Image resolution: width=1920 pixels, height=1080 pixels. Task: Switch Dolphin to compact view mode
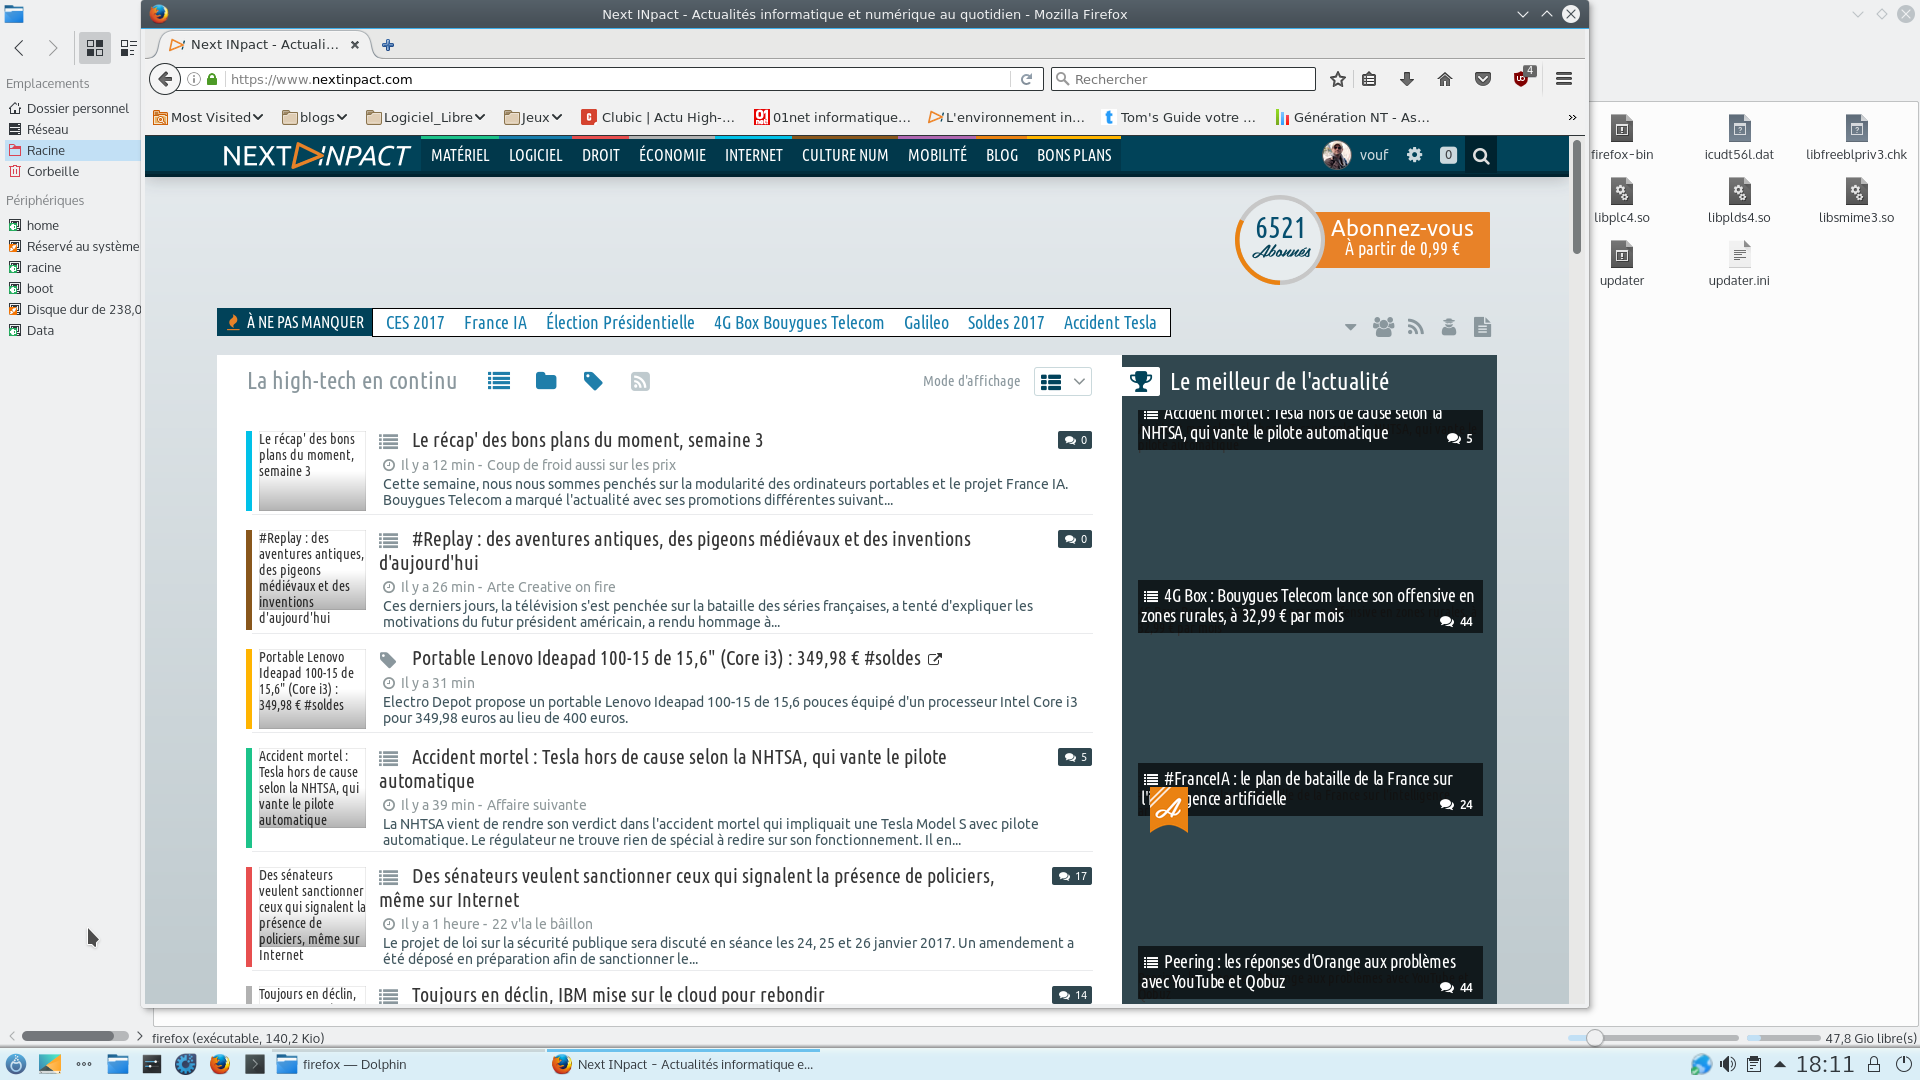click(128, 47)
